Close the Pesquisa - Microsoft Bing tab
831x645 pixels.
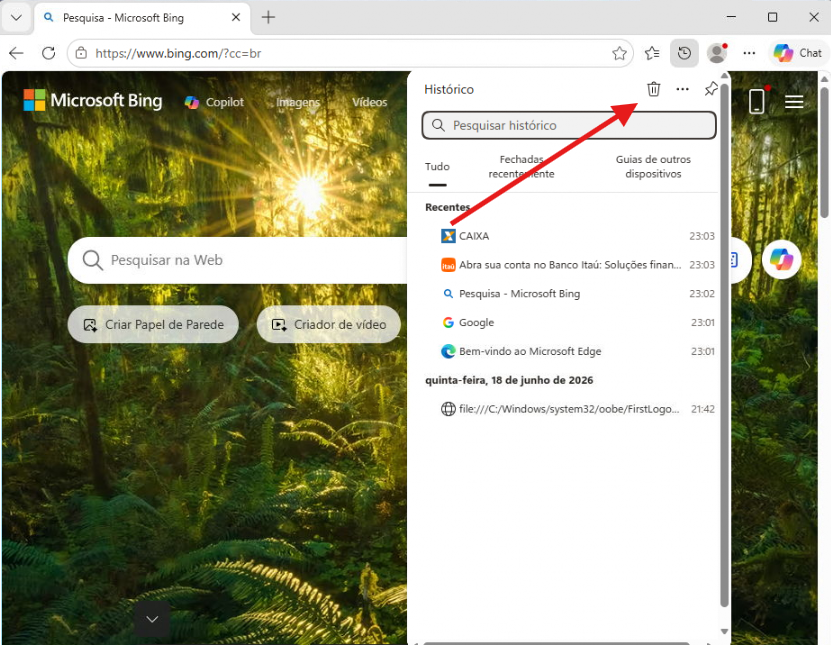(236, 17)
